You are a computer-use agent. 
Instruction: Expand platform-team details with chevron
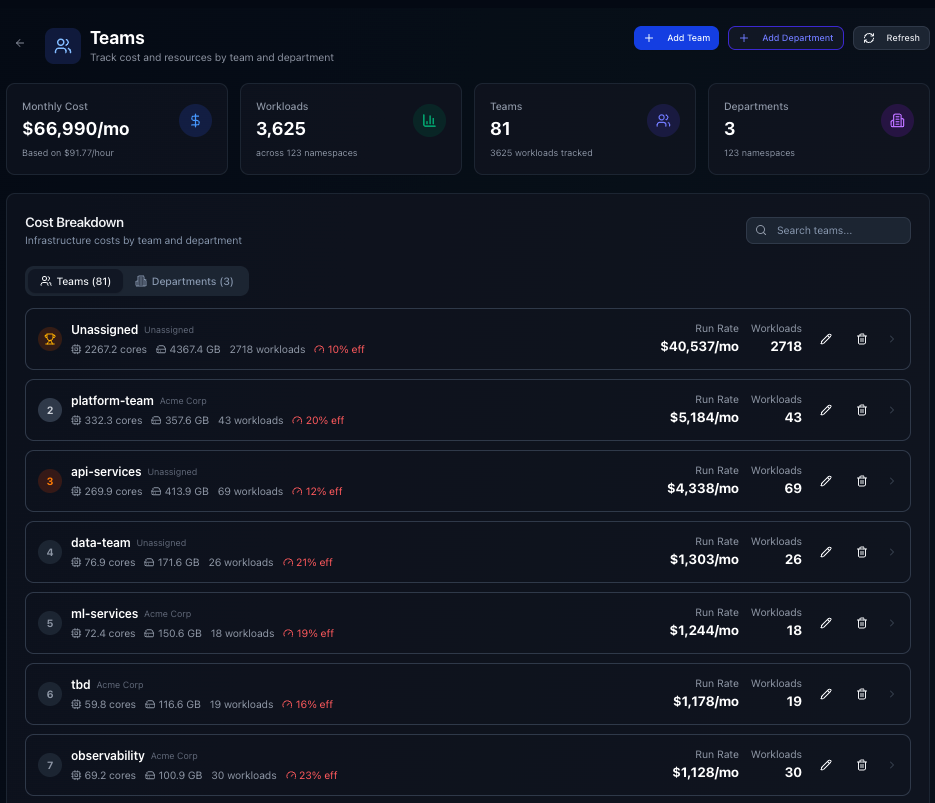pyautogui.click(x=892, y=410)
